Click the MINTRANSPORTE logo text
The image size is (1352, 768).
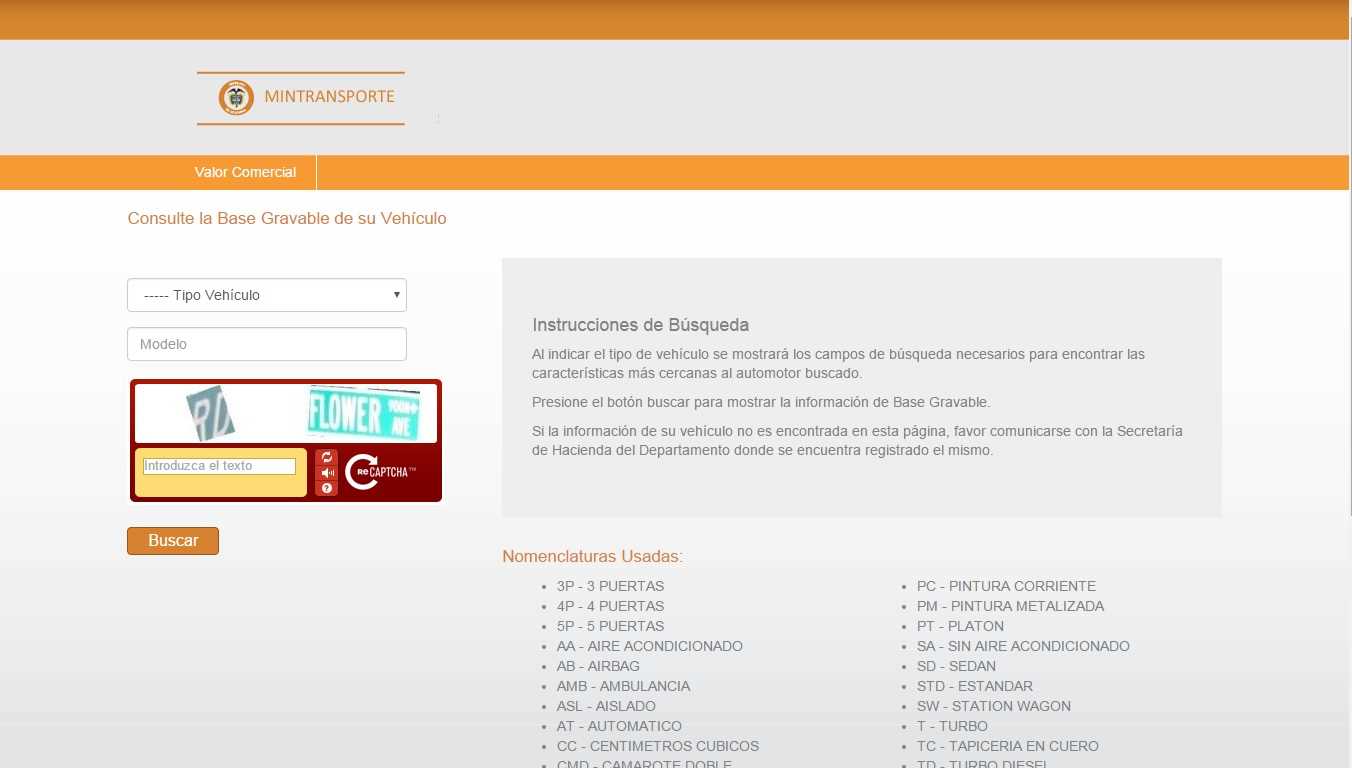click(x=329, y=97)
